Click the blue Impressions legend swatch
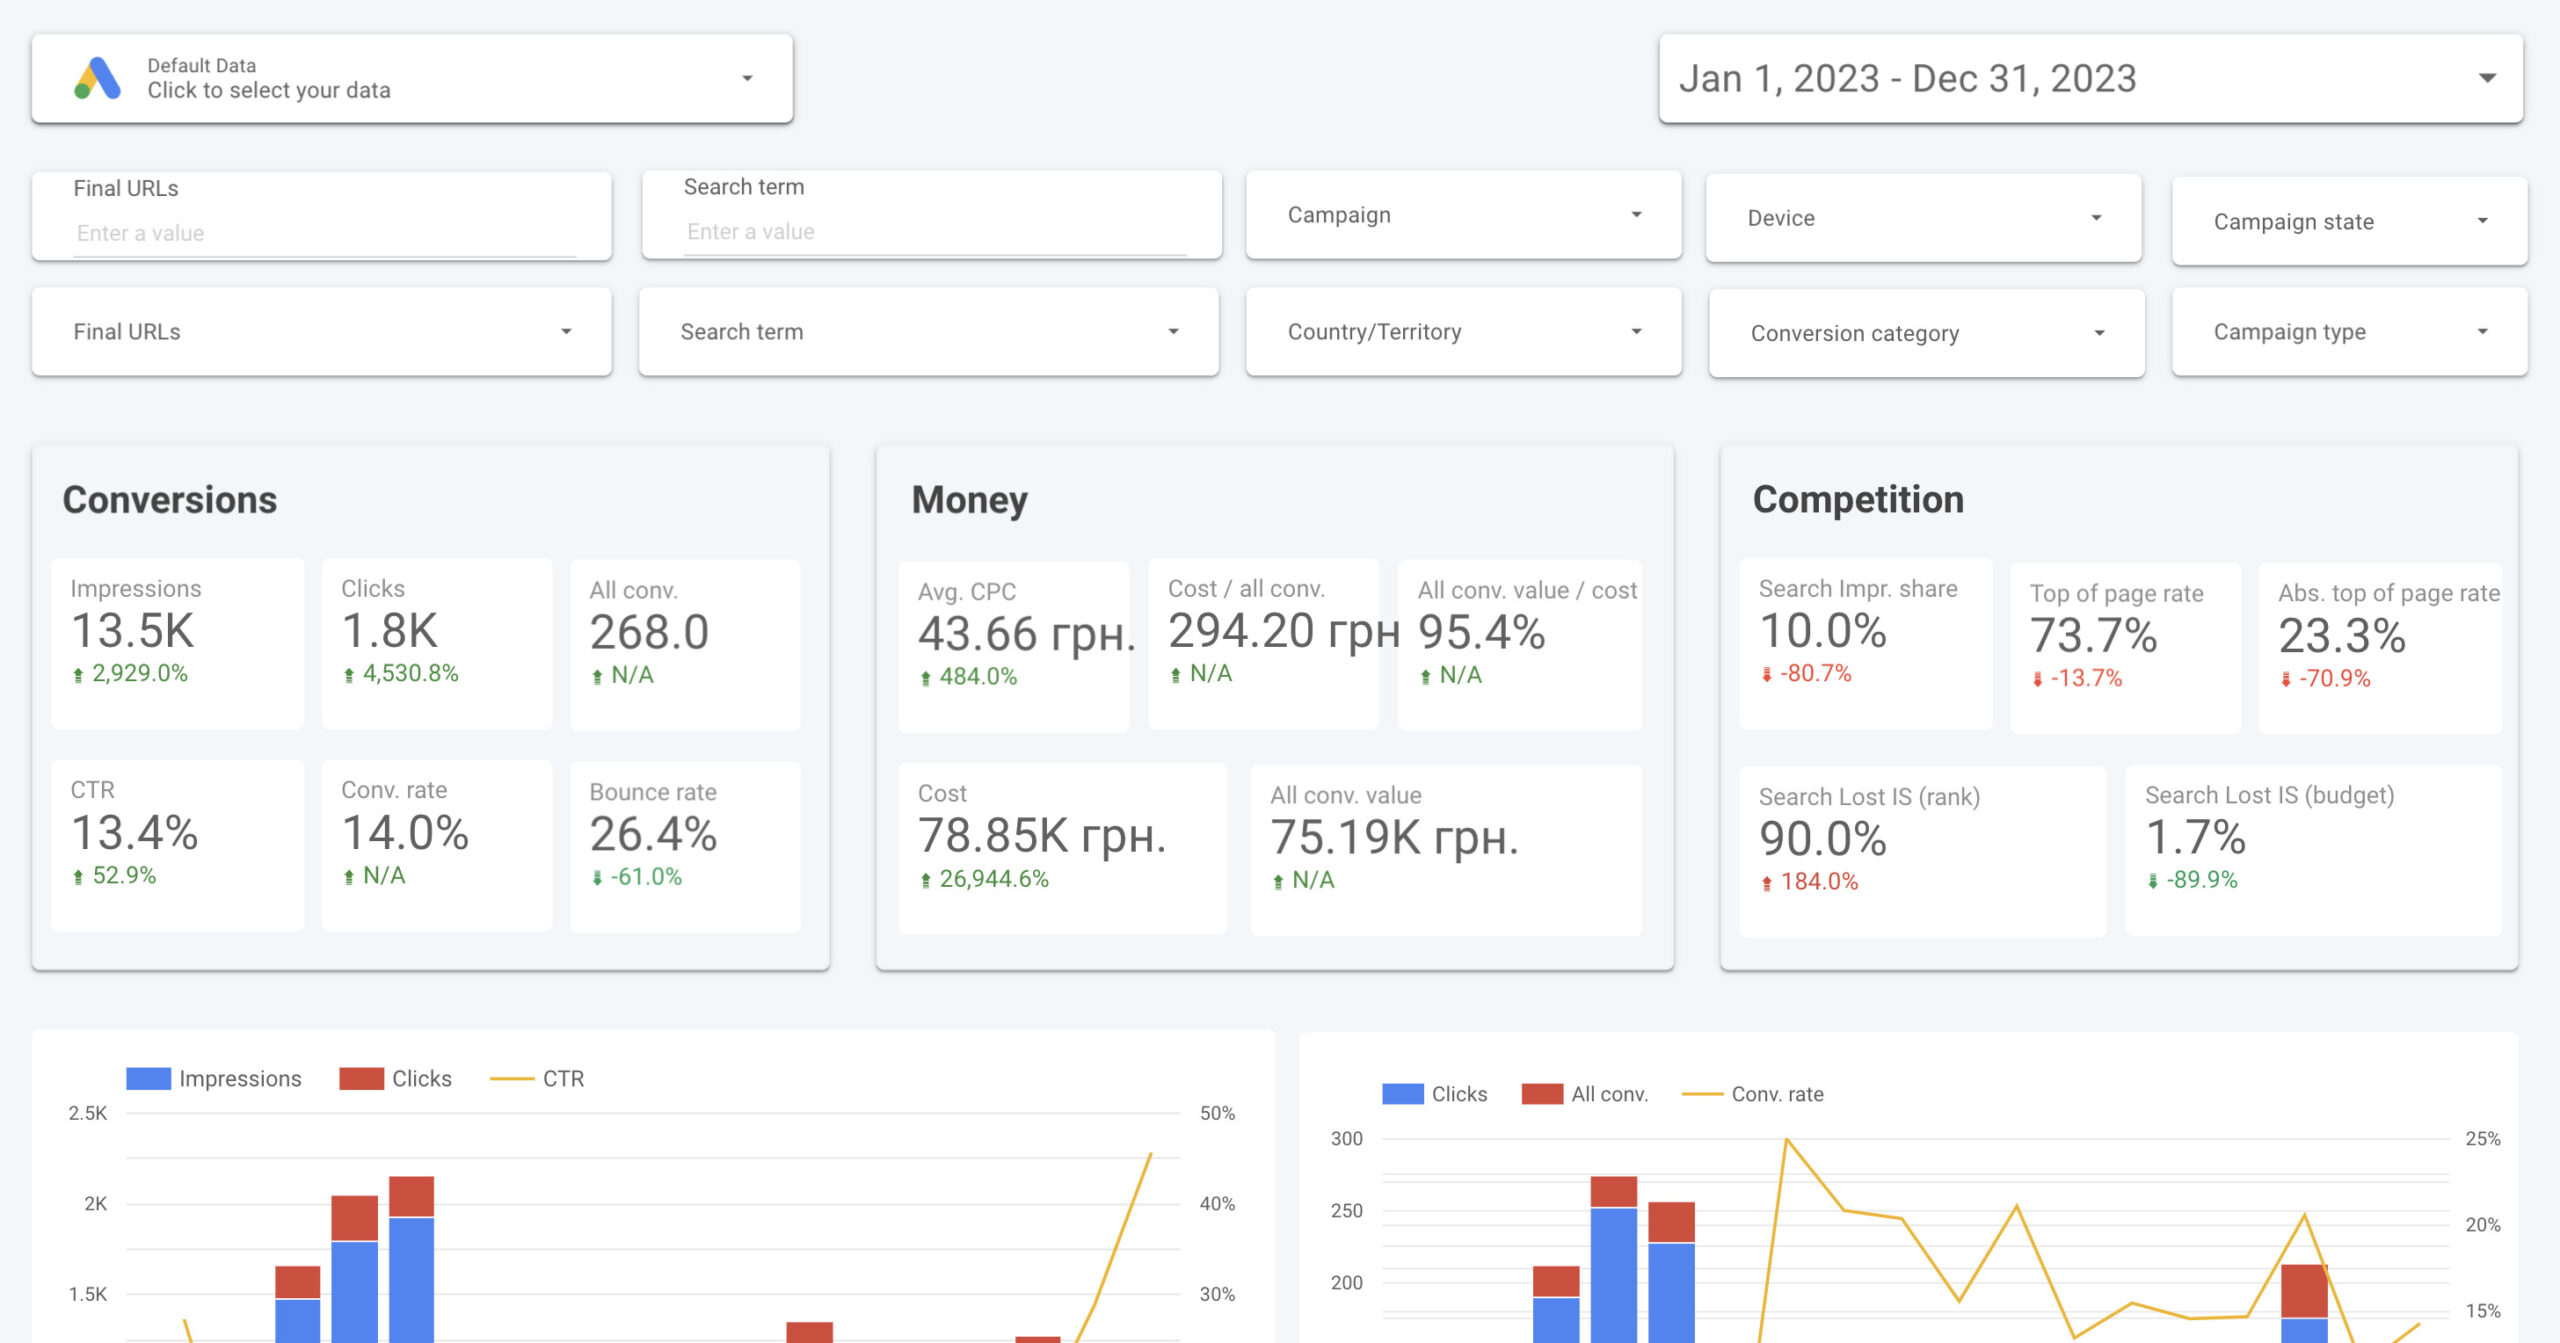 pyautogui.click(x=148, y=1079)
